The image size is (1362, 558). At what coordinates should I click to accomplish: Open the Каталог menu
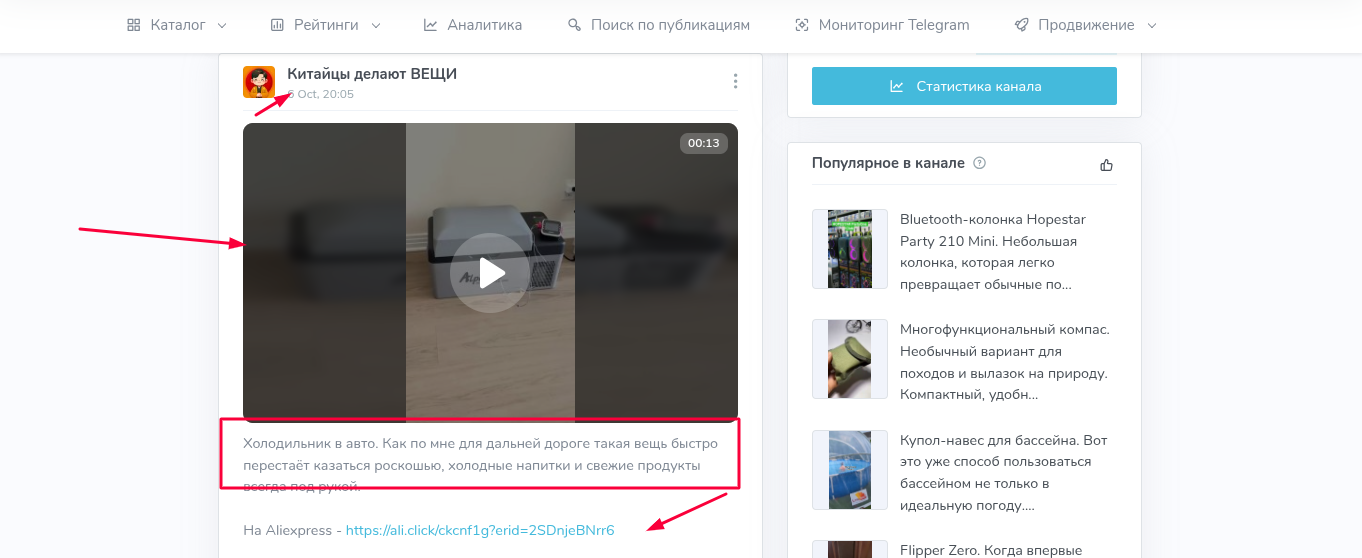pyautogui.click(x=177, y=25)
